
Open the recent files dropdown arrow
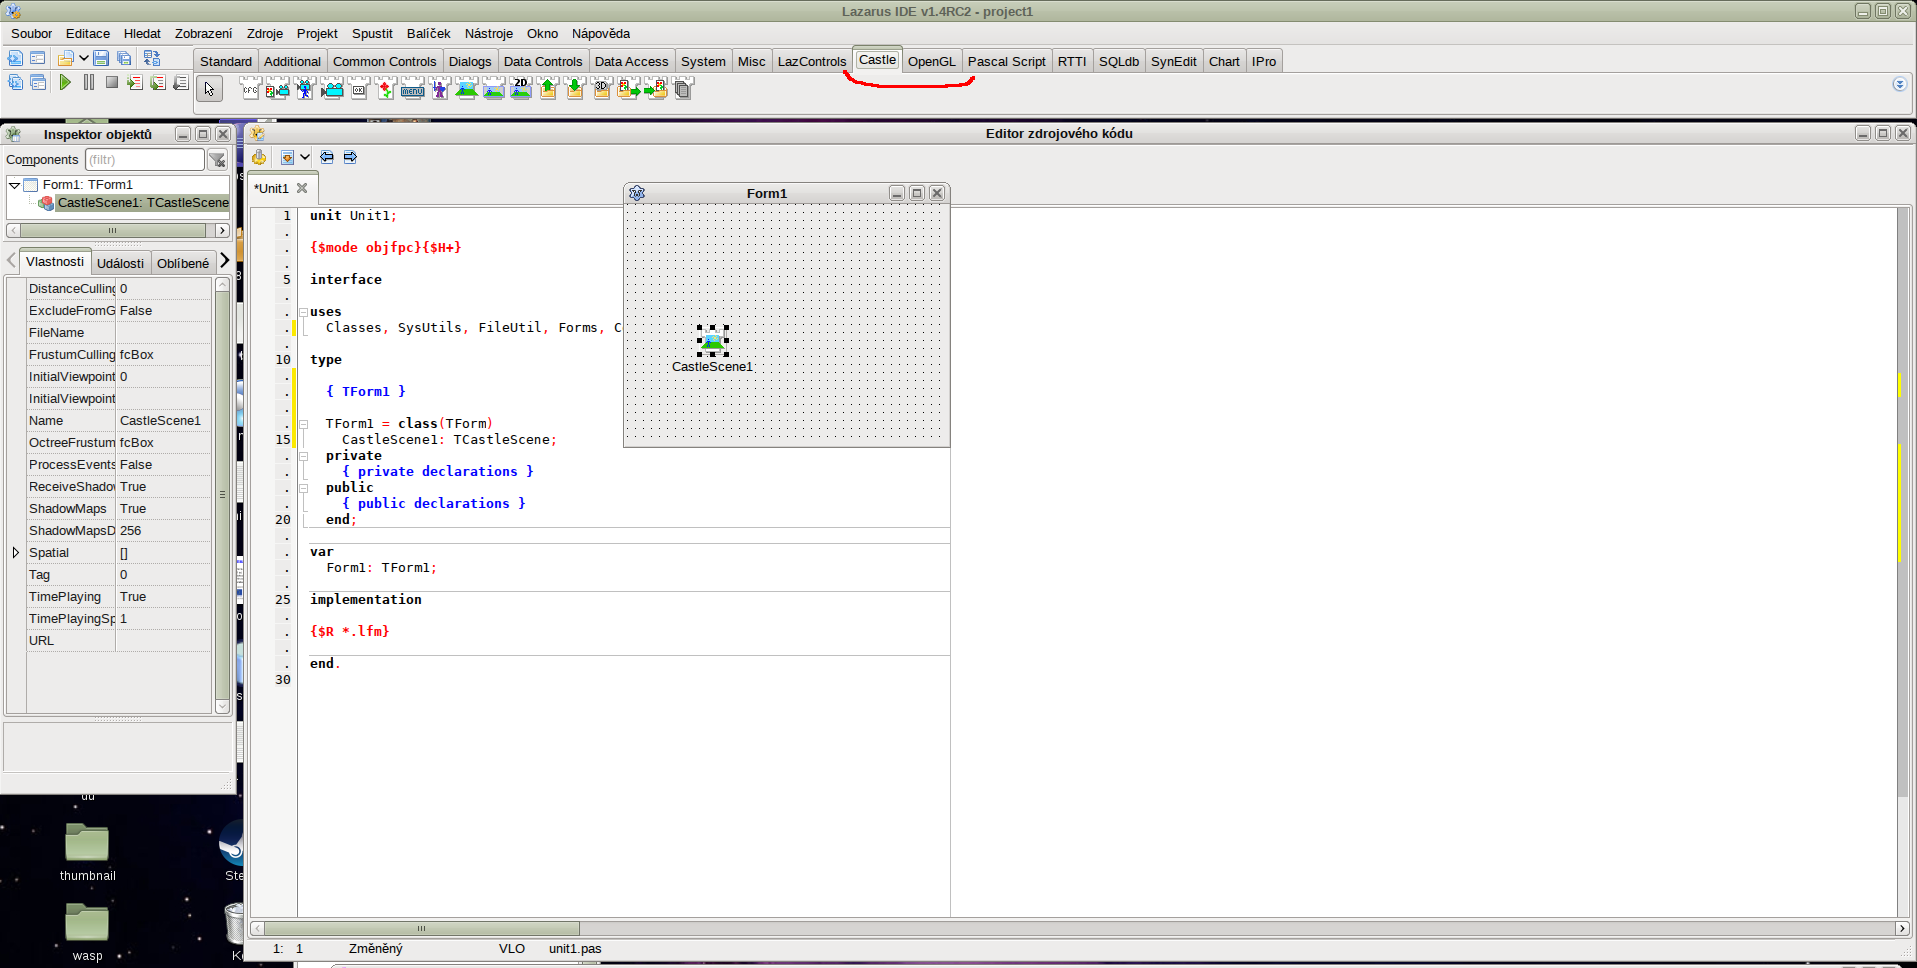[84, 58]
